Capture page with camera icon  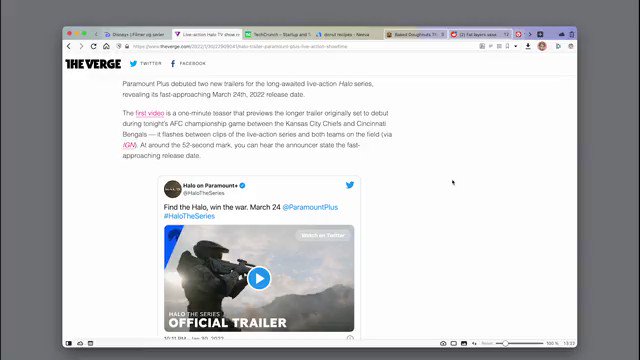point(443,343)
